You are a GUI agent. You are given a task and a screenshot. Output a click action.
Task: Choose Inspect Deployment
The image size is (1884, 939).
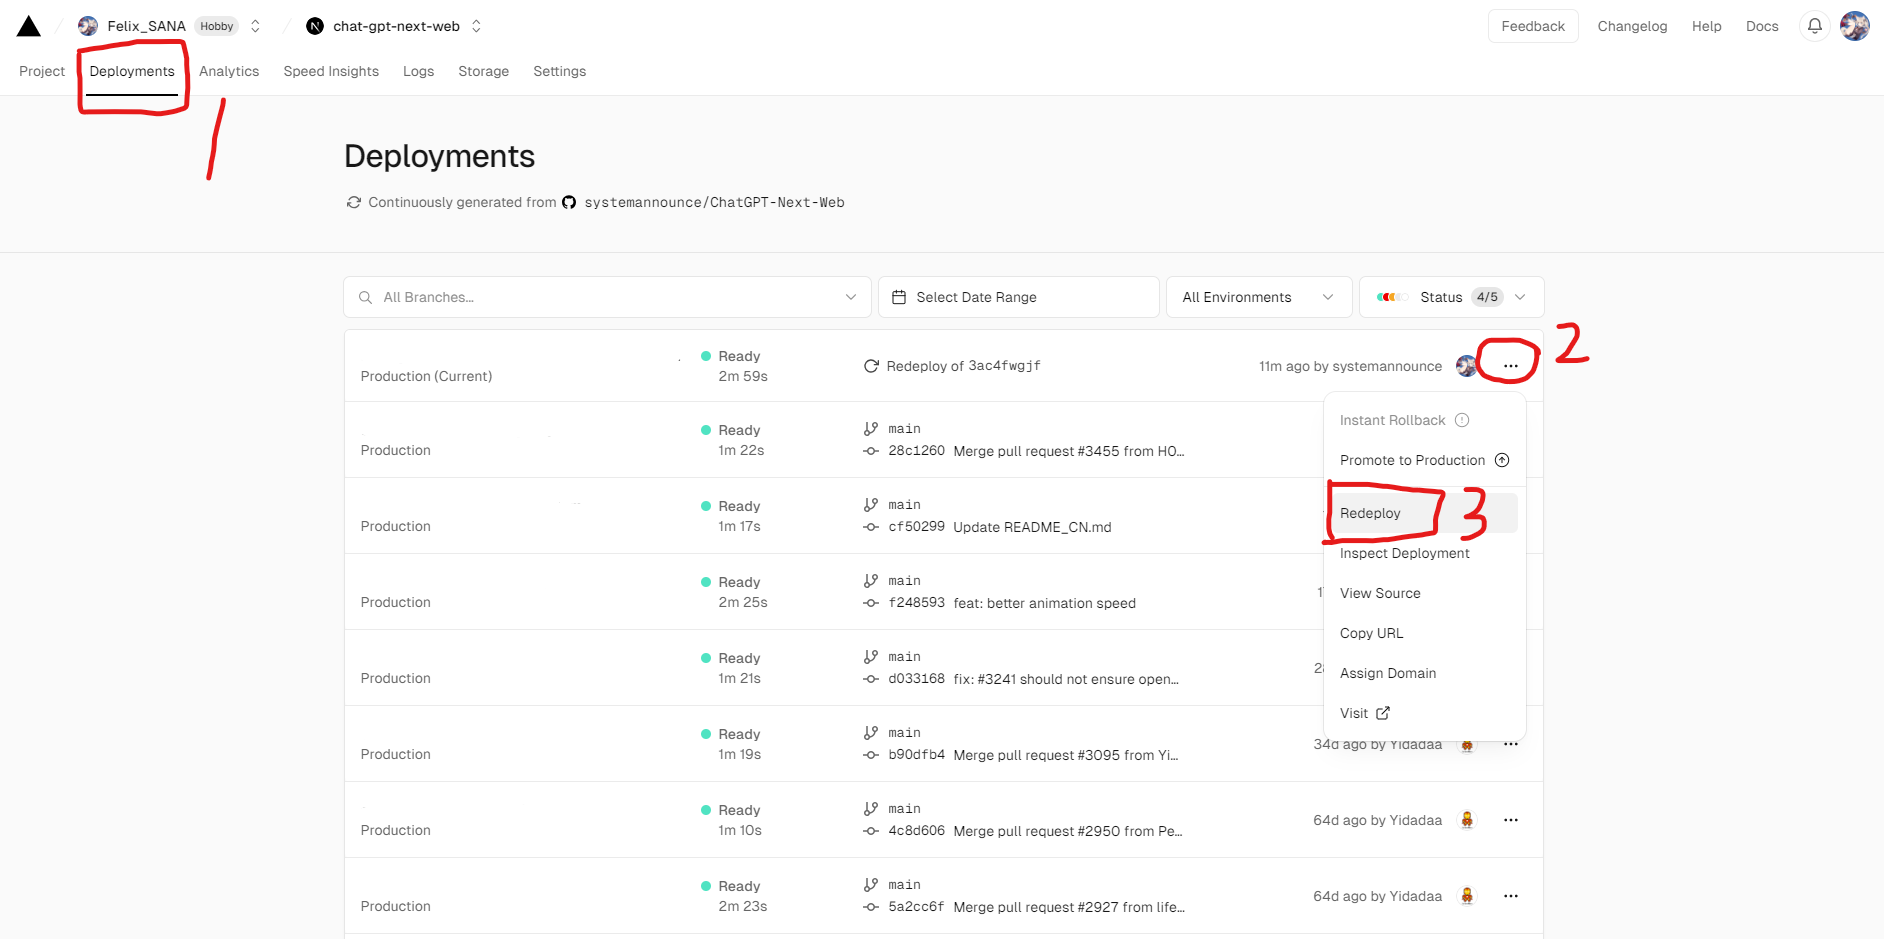point(1424,553)
